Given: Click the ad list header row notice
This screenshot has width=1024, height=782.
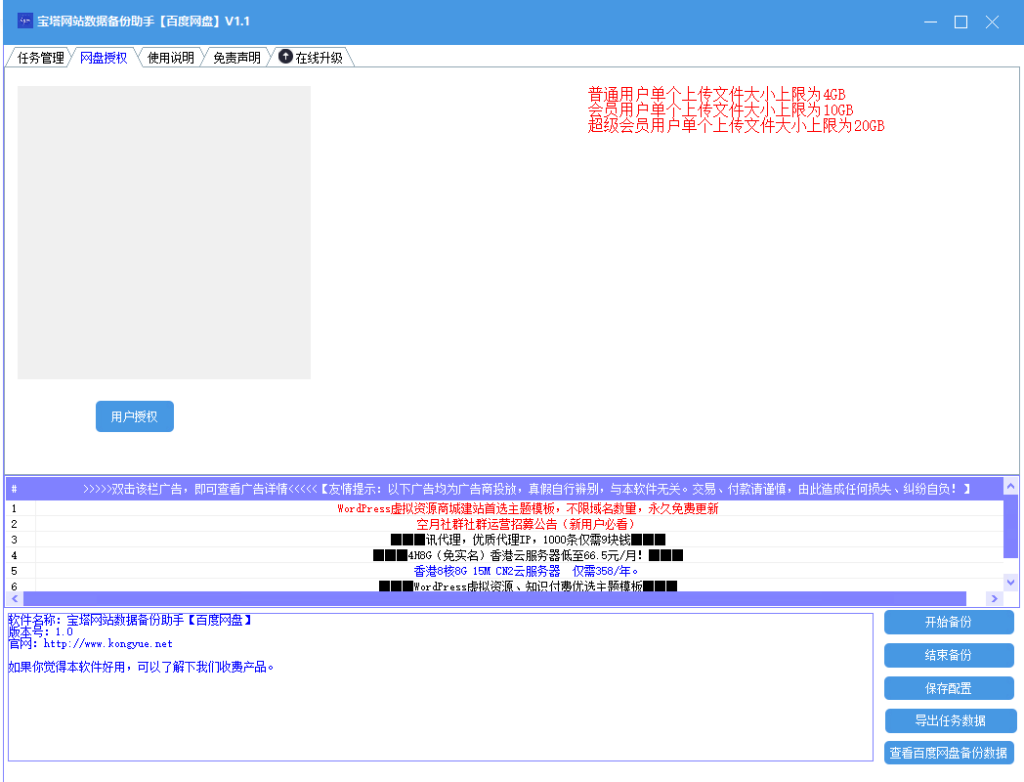Looking at the screenshot, I should pyautogui.click(x=505, y=489).
